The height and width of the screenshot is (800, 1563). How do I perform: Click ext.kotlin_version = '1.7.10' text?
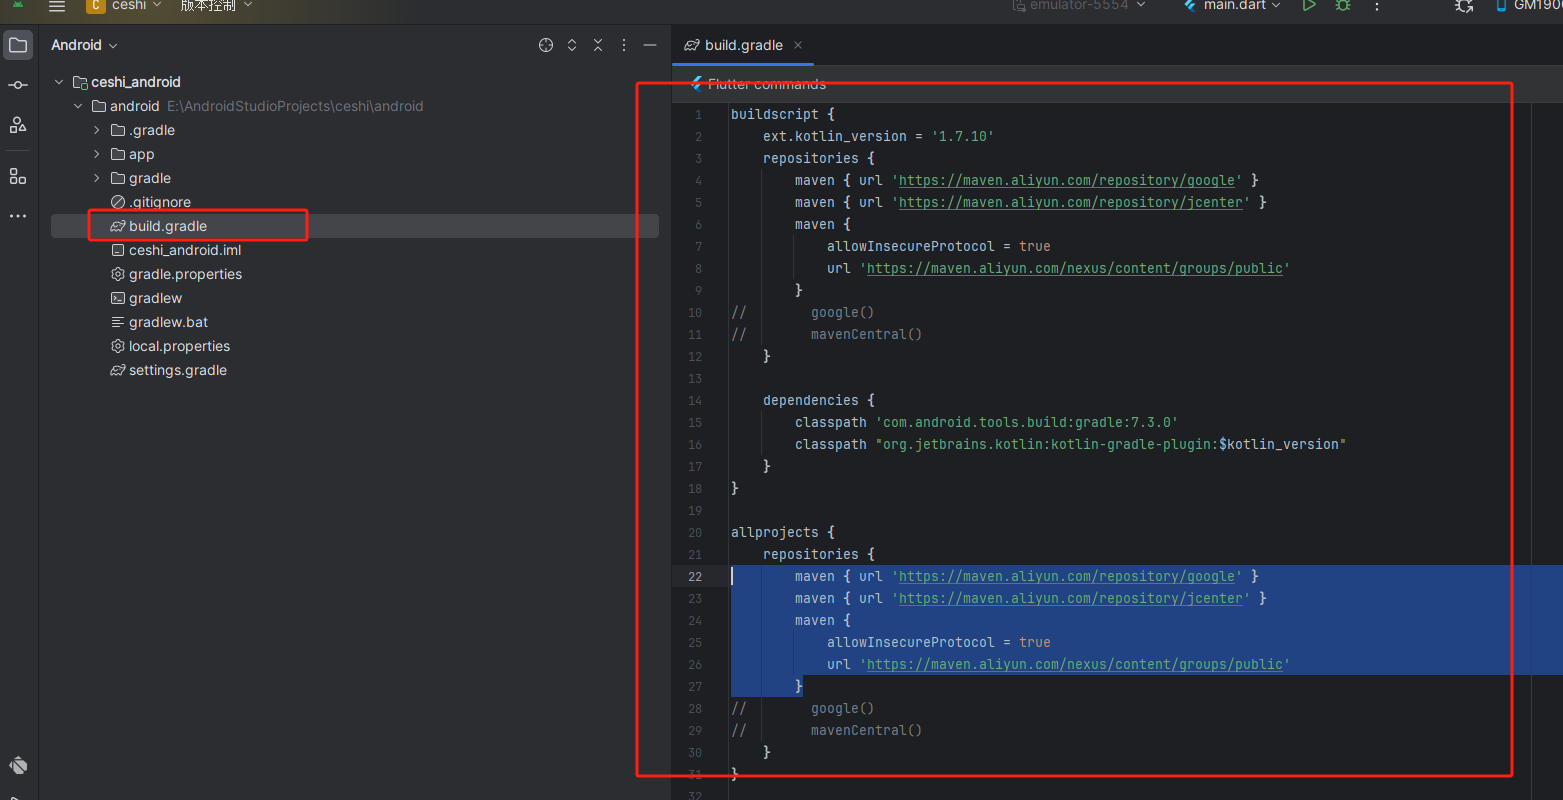coord(879,136)
